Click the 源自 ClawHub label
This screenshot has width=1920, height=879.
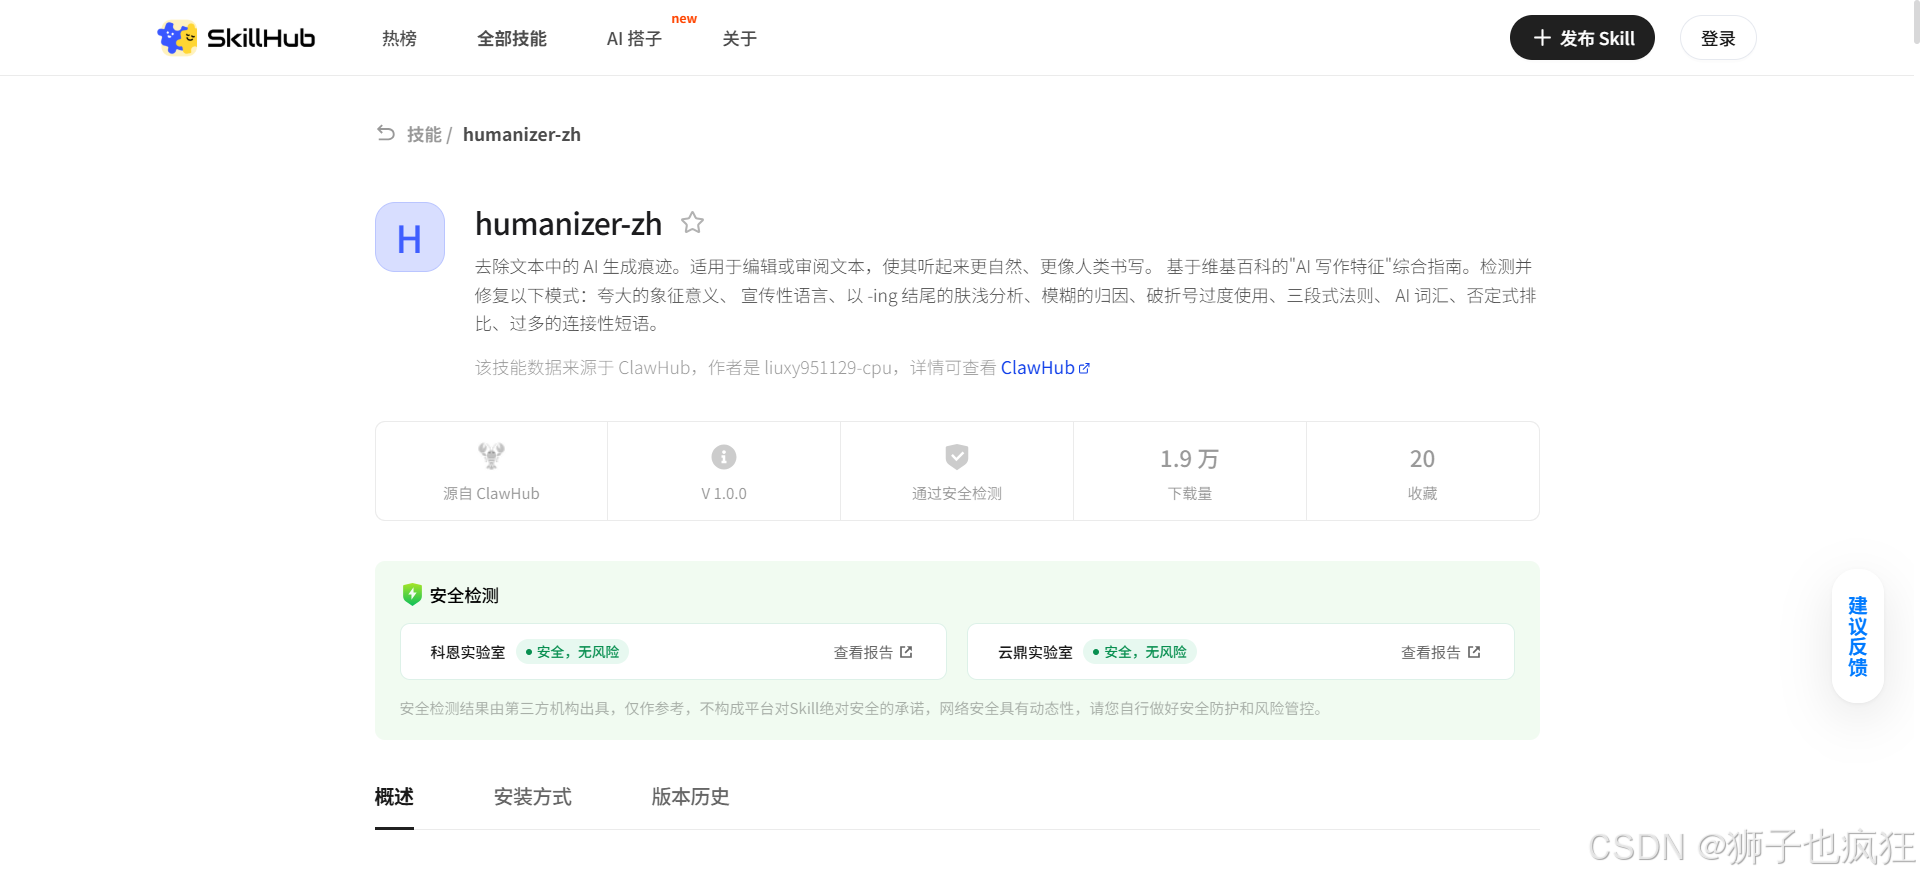(x=491, y=494)
